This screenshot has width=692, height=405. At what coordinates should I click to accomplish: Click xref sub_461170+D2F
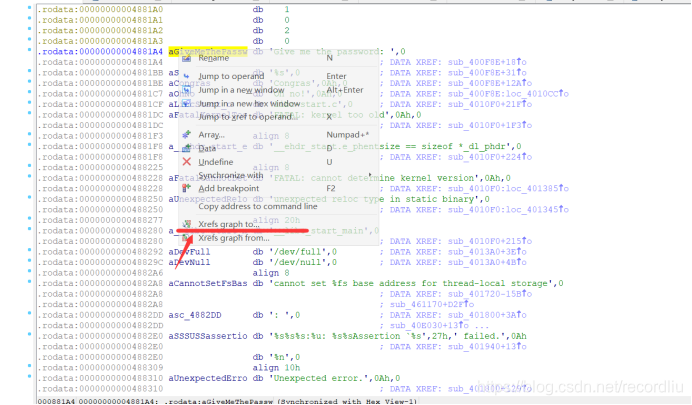[x=432, y=304]
